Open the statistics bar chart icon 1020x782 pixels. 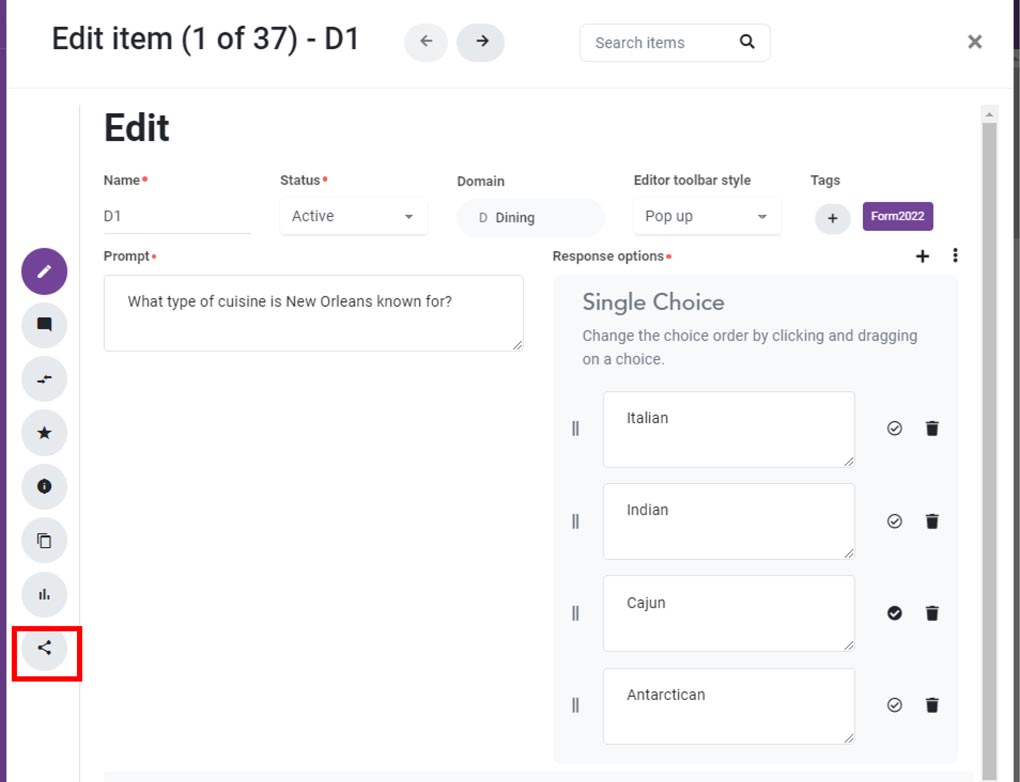click(x=44, y=595)
